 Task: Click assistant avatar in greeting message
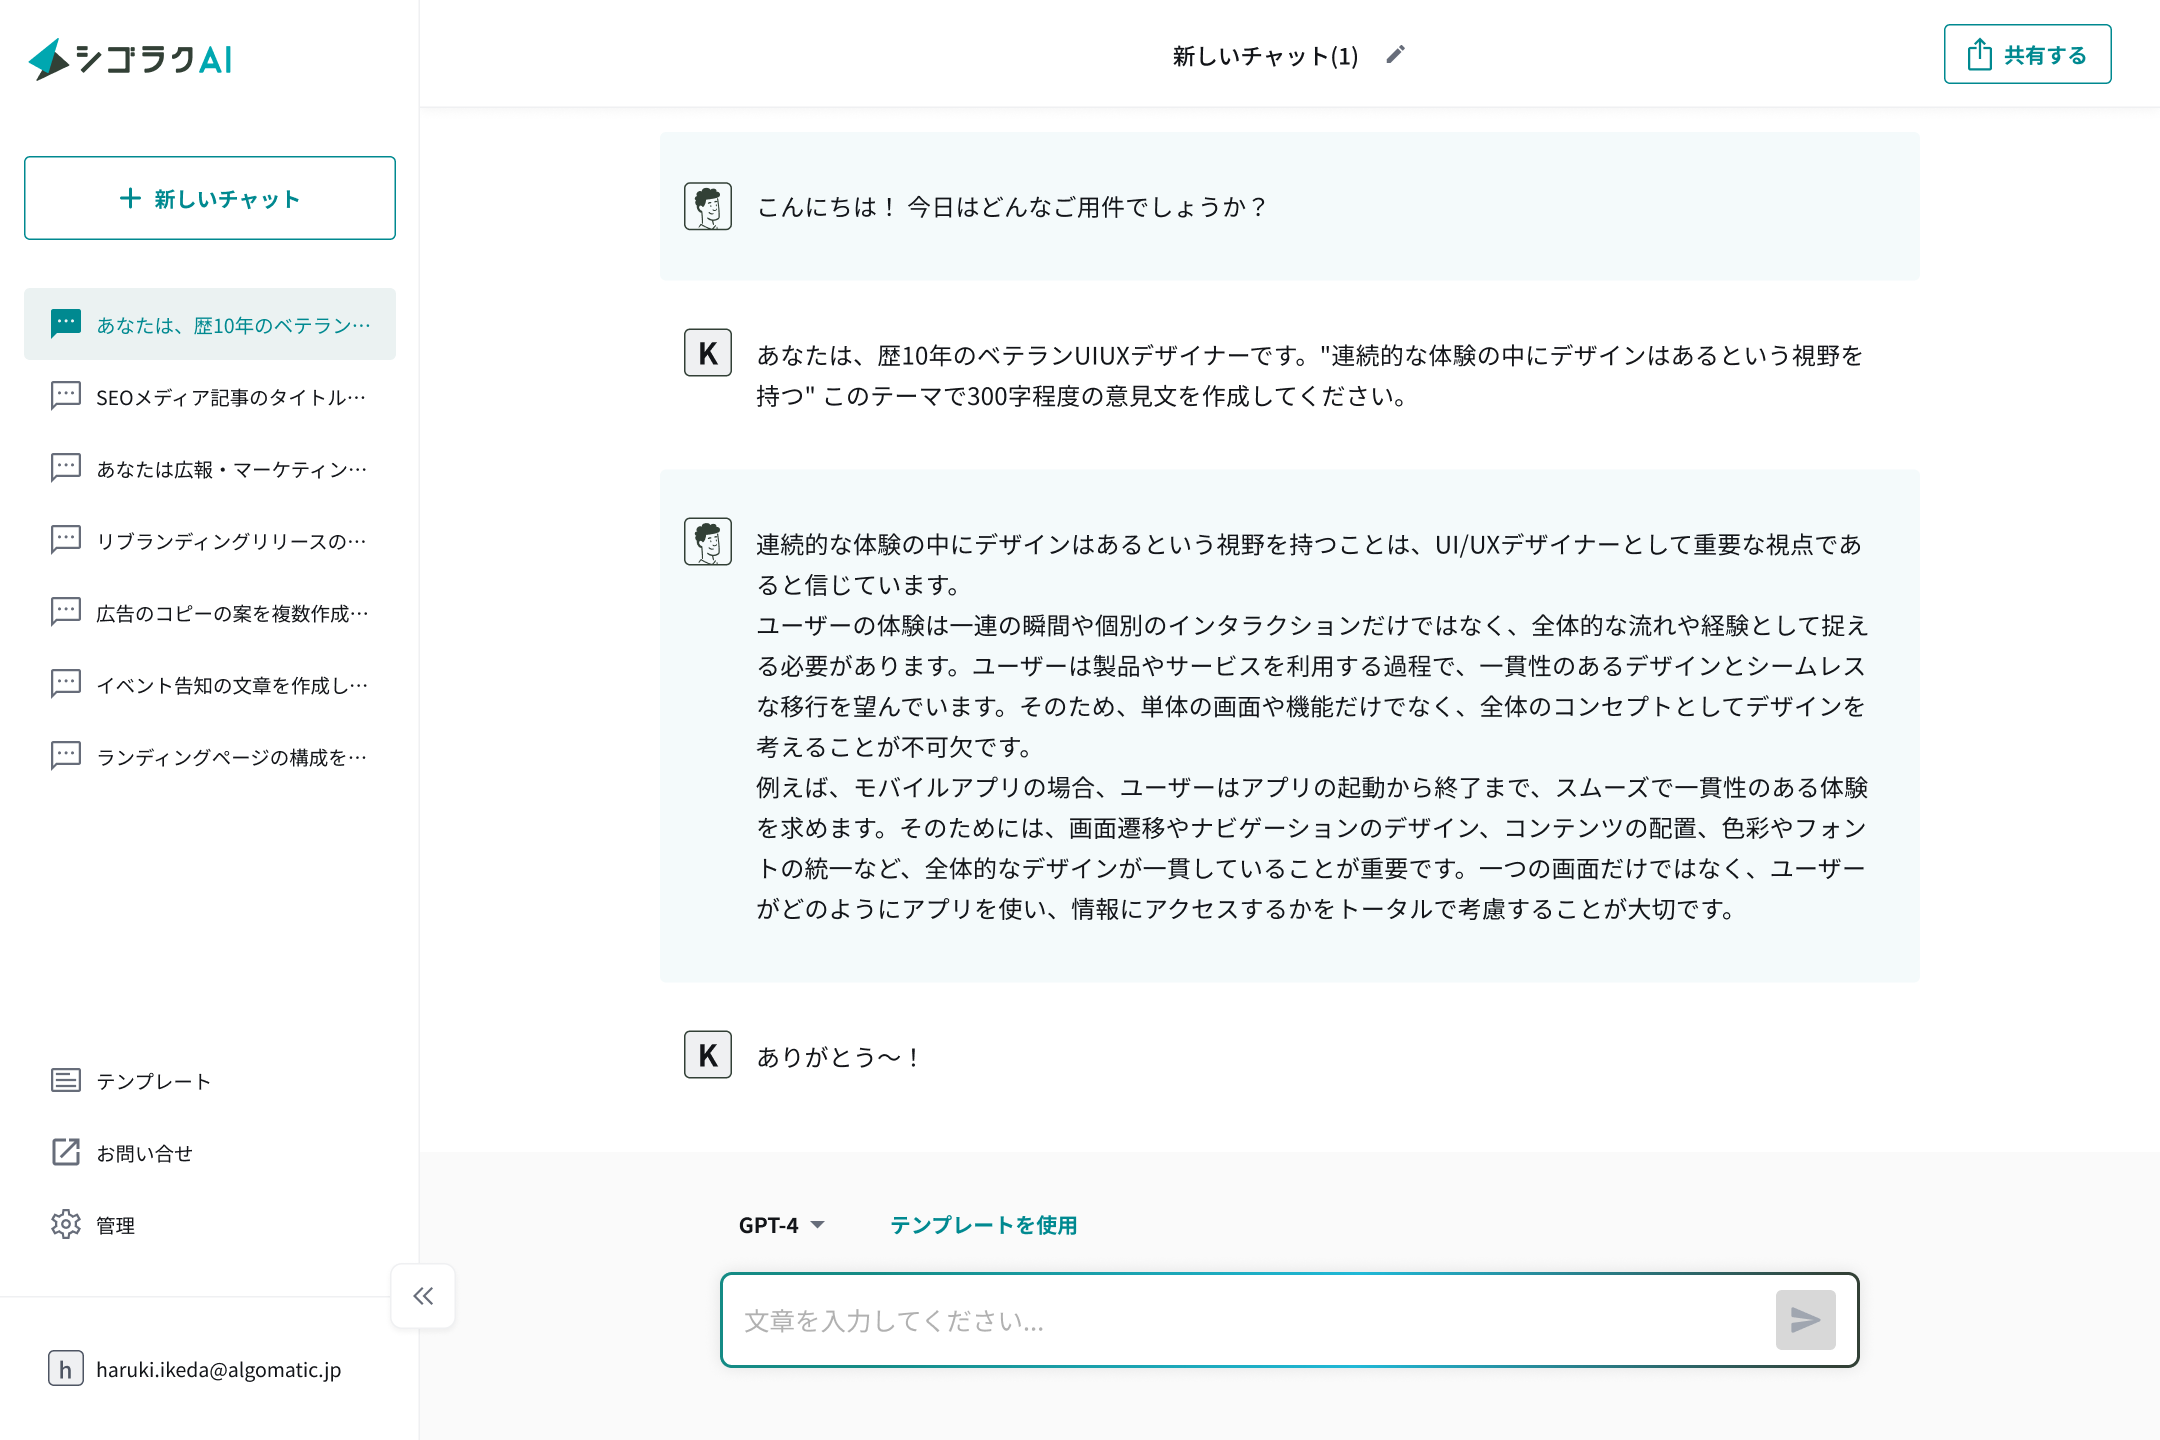point(708,206)
